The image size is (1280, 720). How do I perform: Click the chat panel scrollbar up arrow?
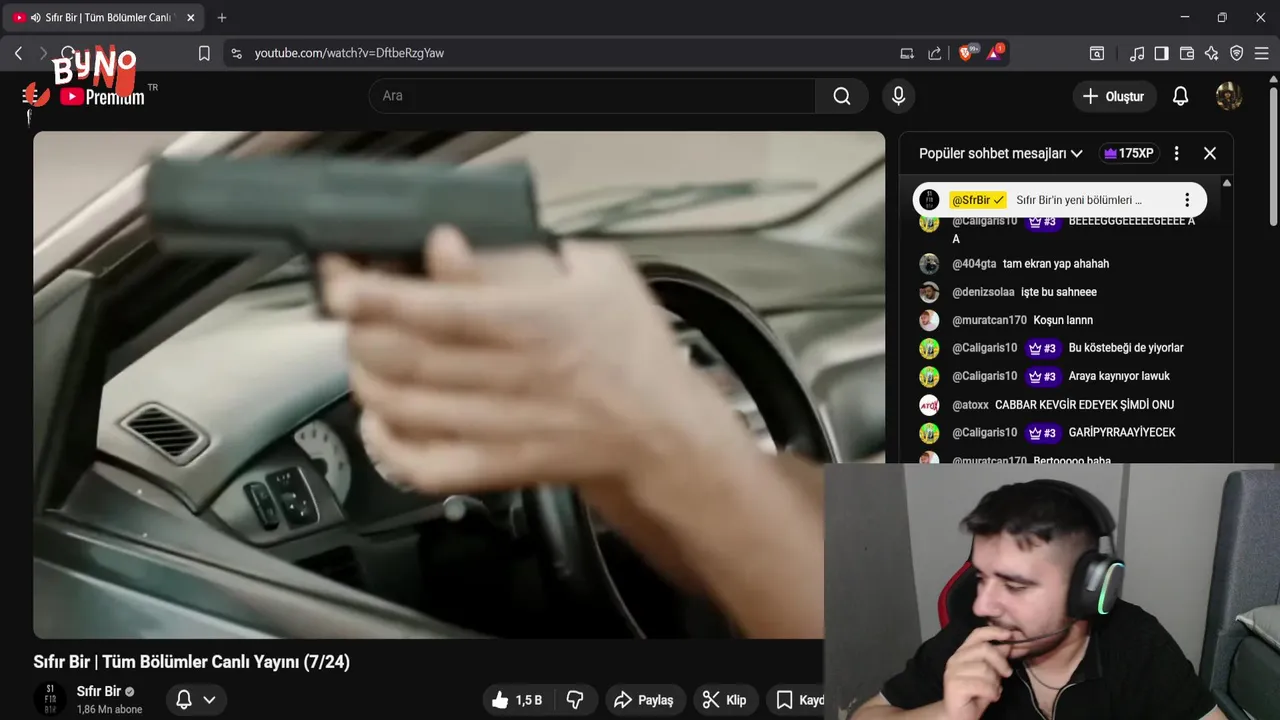pos(1227,184)
